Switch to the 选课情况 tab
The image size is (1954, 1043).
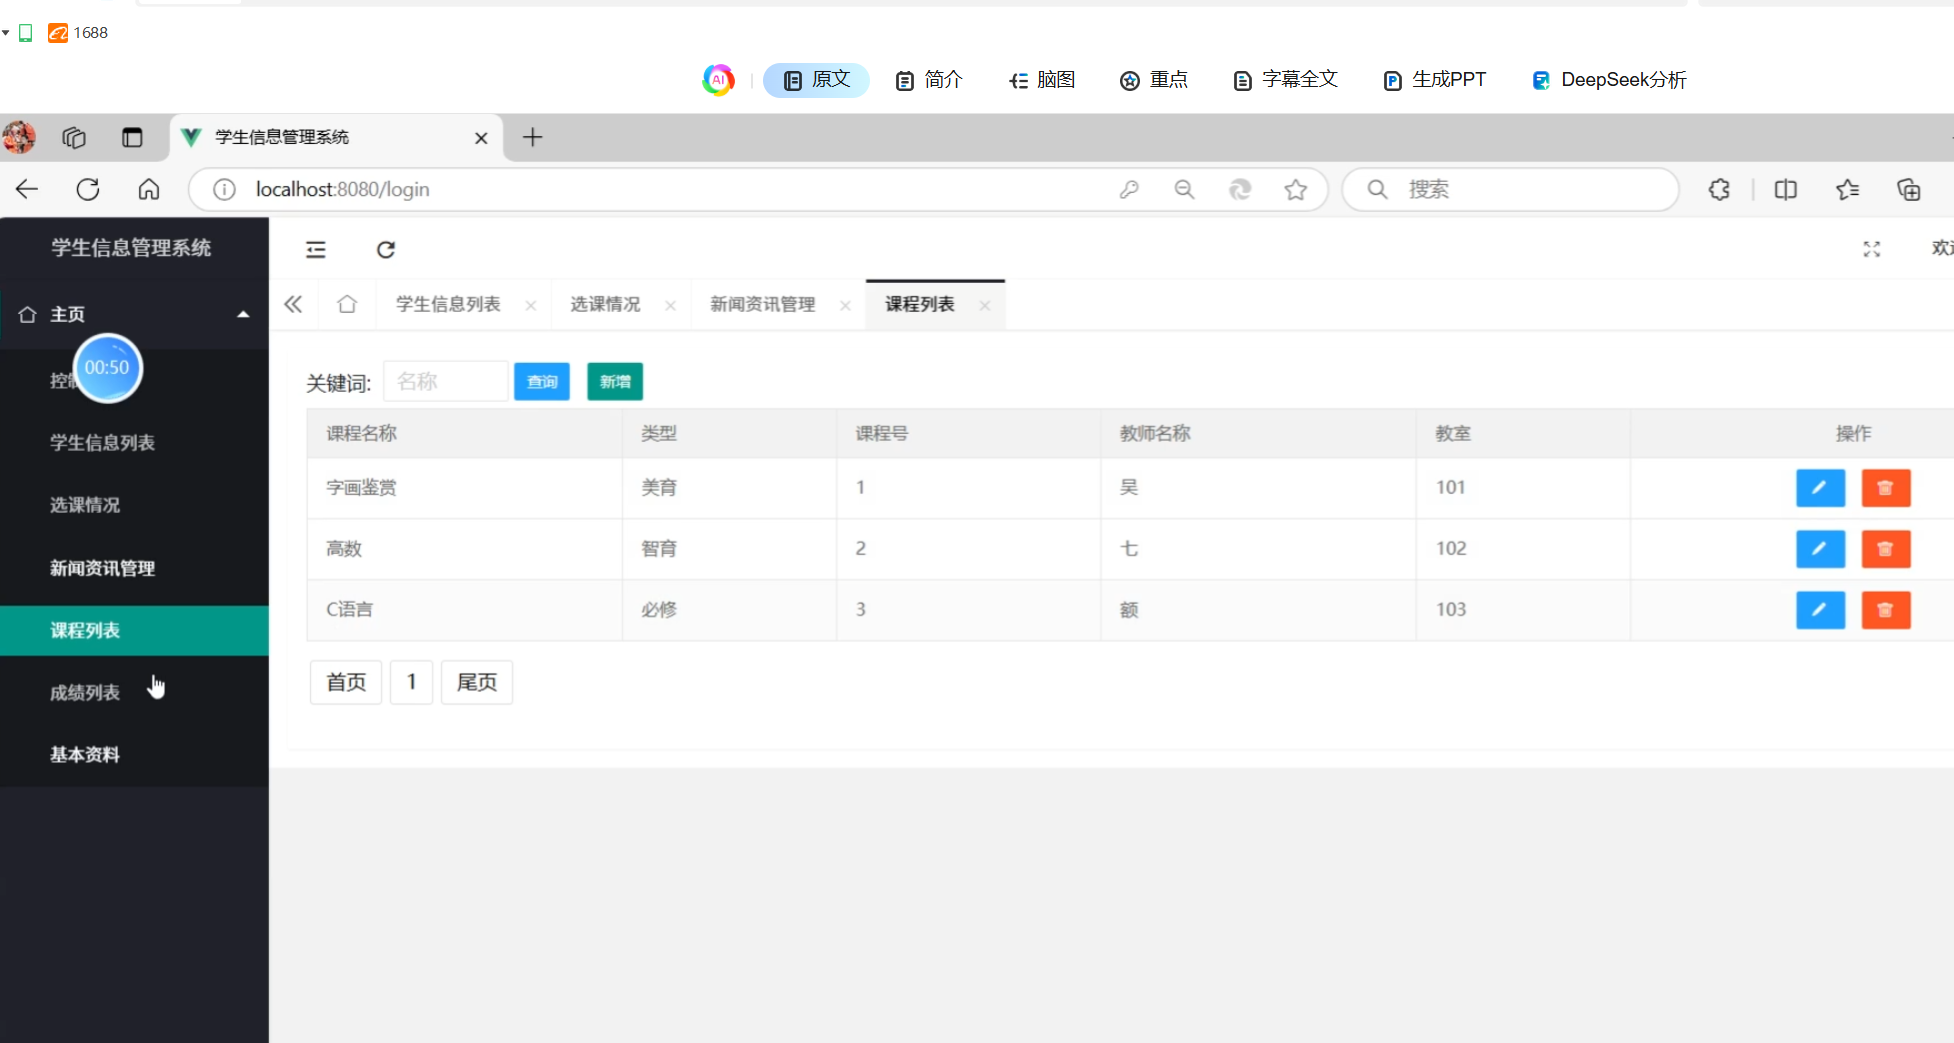[605, 305]
